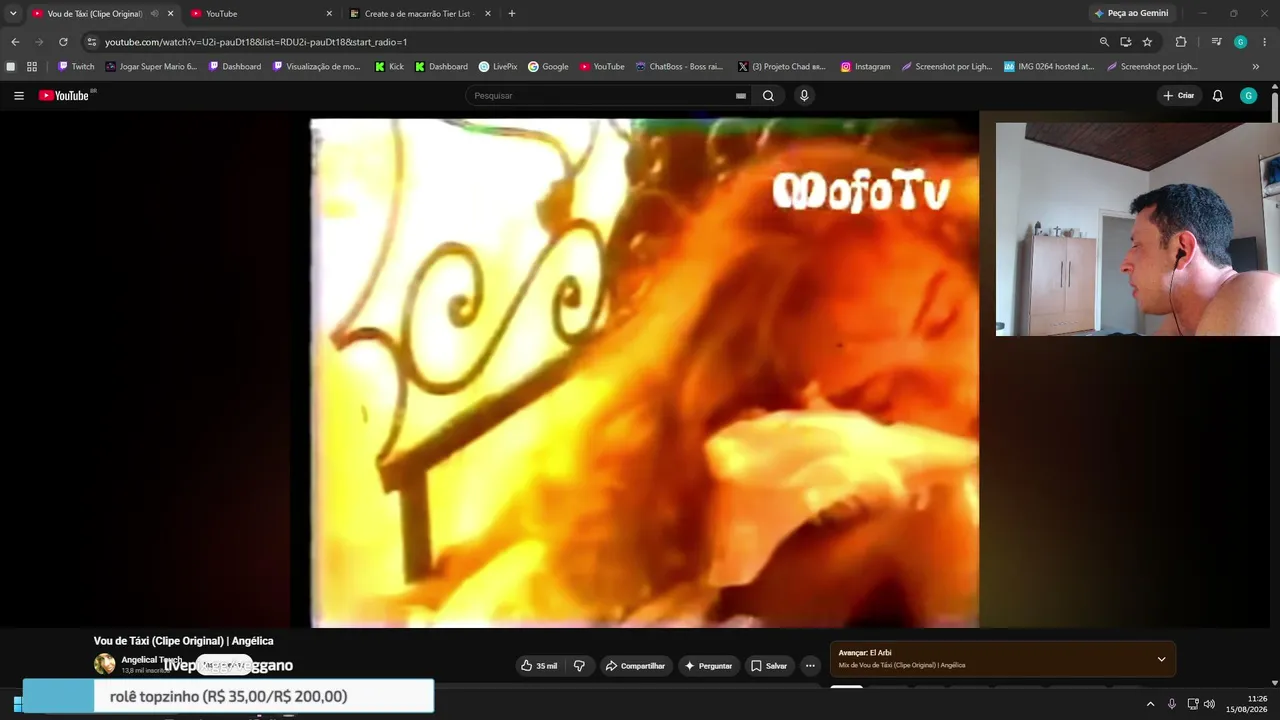This screenshot has width=1280, height=720.
Task: Mute the tab via the audio icon
Action: pyautogui.click(x=154, y=14)
